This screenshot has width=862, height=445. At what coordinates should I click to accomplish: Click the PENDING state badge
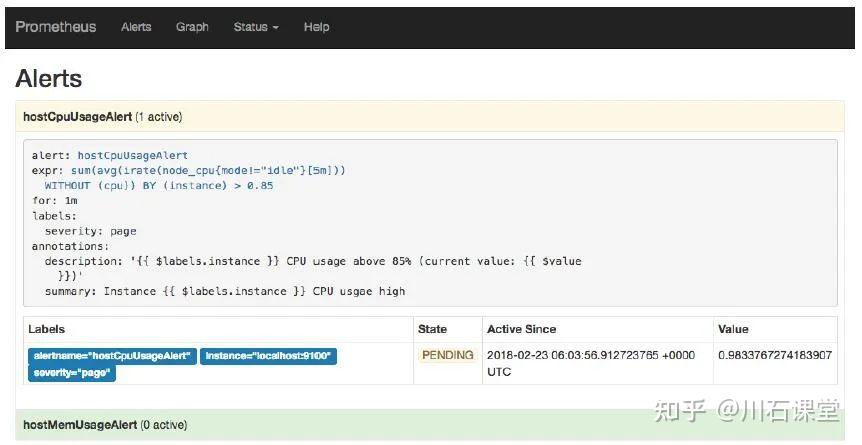click(x=447, y=355)
